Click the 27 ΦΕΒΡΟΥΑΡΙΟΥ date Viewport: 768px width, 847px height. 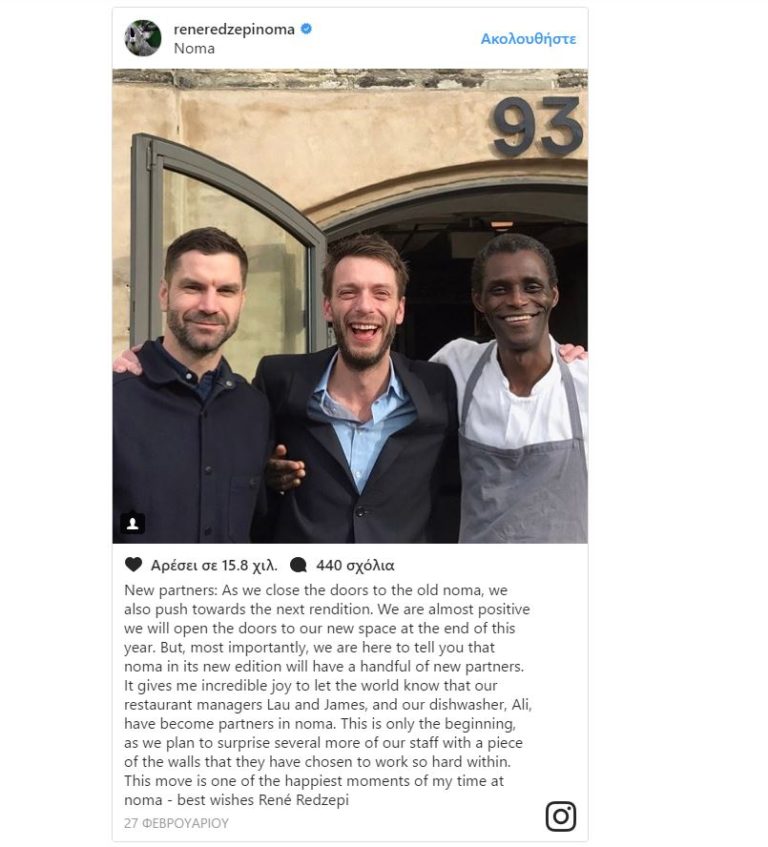click(176, 823)
